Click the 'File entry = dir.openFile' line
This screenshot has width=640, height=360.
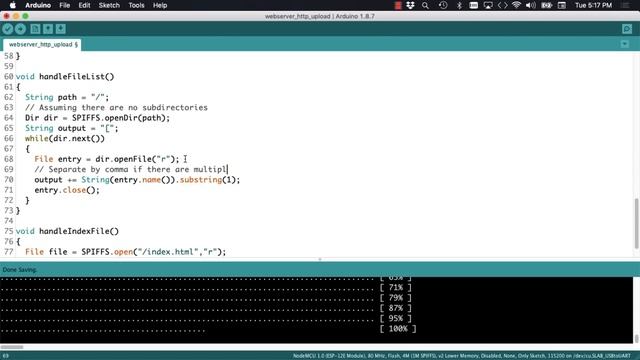(107, 159)
